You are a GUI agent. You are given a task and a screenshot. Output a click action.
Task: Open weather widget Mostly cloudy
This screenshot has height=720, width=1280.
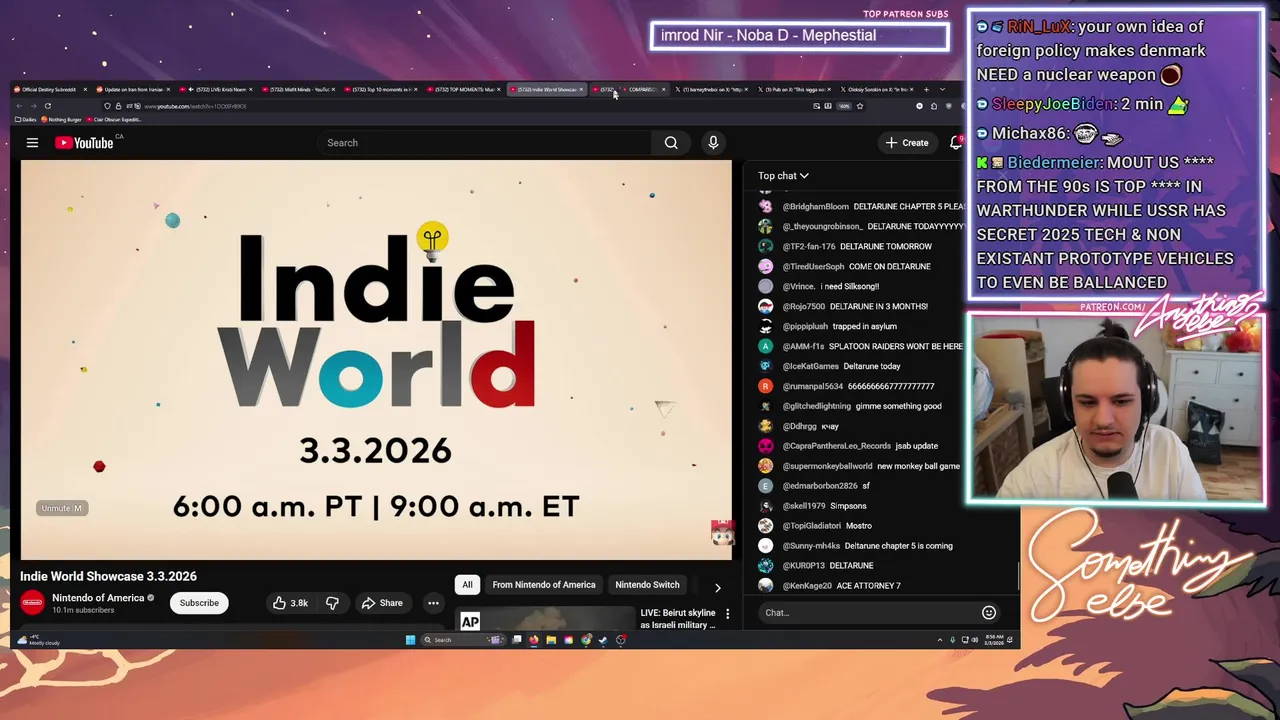coord(38,640)
